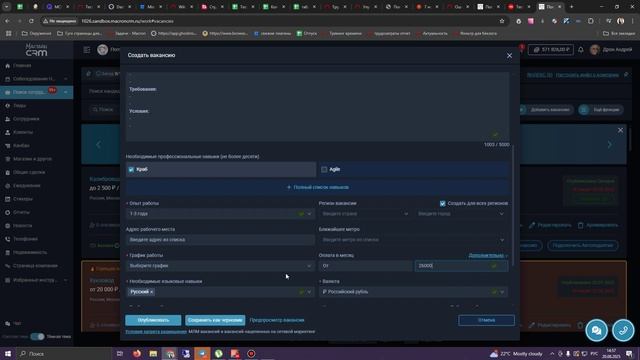Open Стикеры icon in sidebar
640x360 pixels.
click(7, 199)
